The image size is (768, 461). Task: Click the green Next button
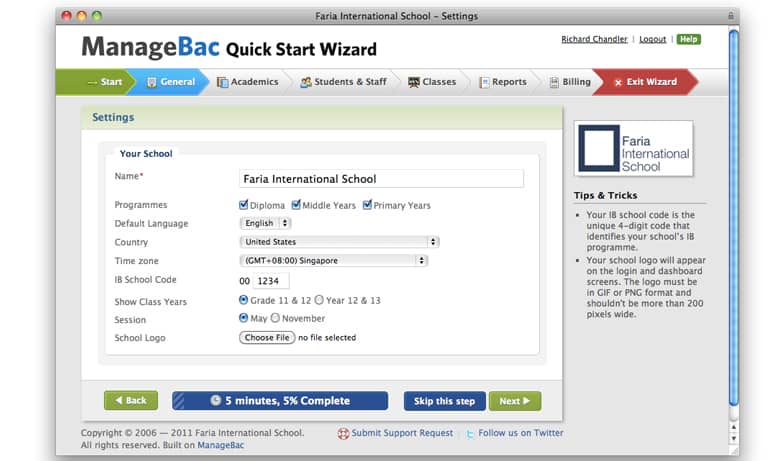pyautogui.click(x=515, y=401)
